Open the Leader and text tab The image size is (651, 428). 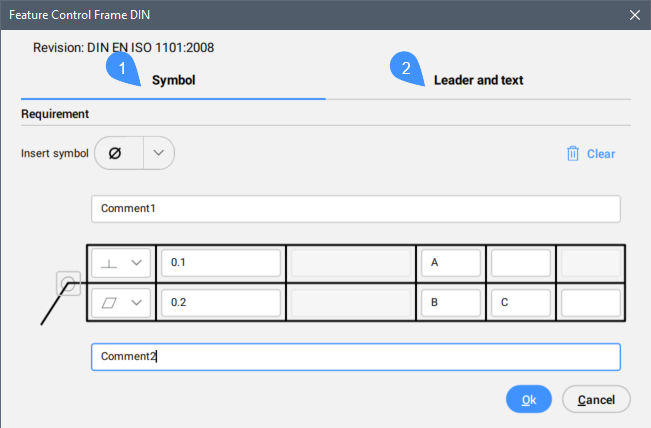[478, 80]
